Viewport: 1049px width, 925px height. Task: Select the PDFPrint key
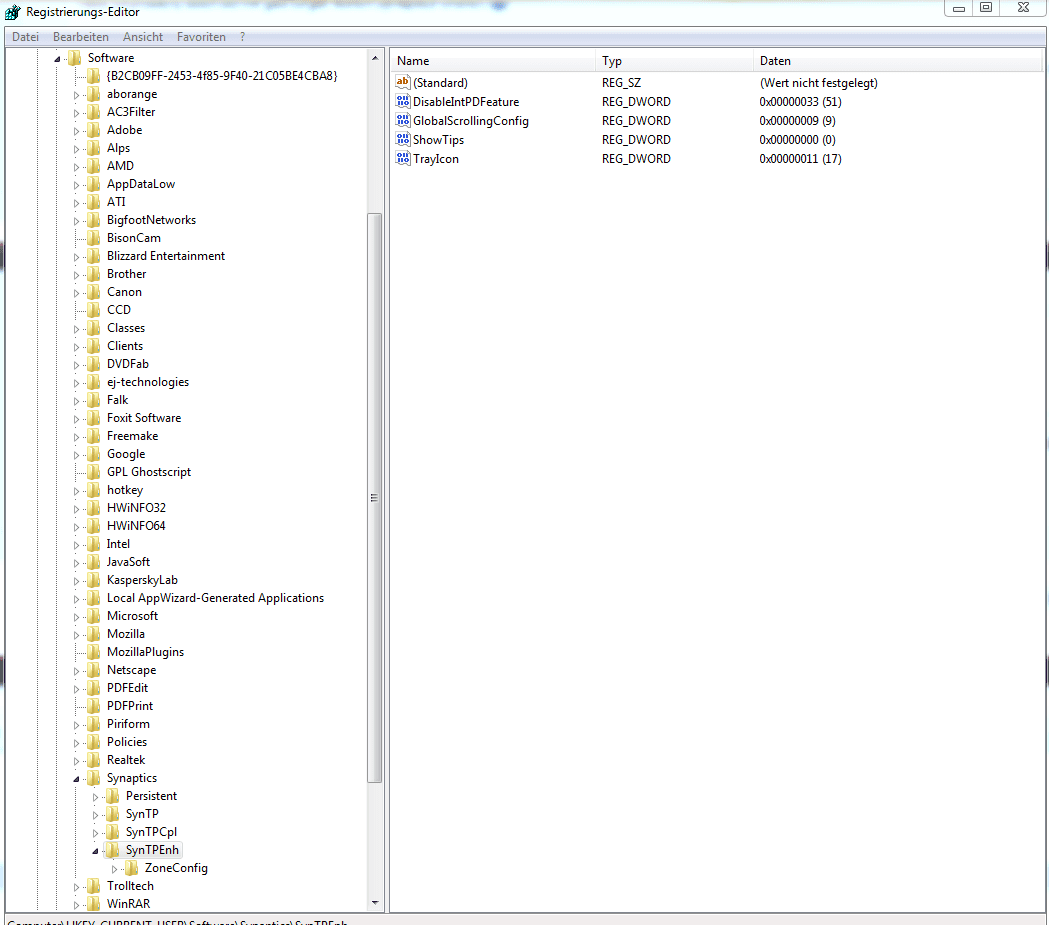pos(130,706)
